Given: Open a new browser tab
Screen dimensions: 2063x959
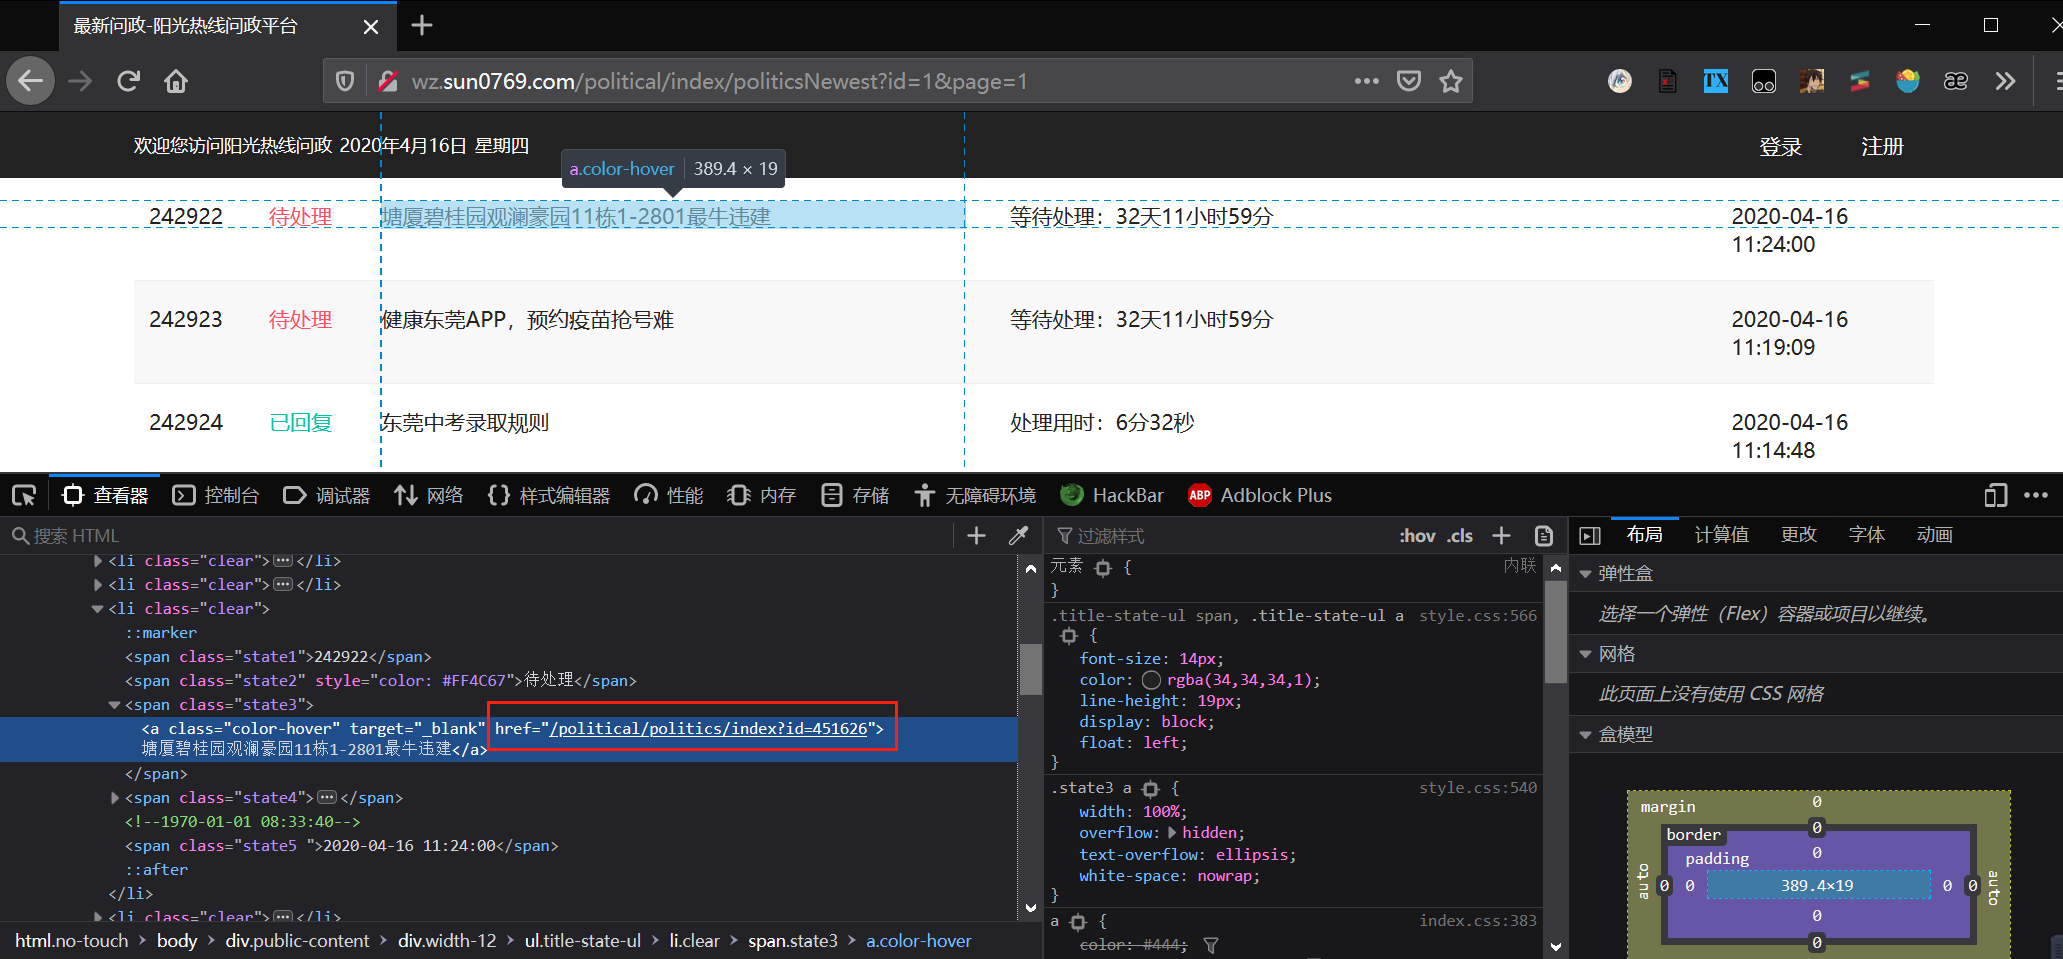Looking at the screenshot, I should 422,25.
